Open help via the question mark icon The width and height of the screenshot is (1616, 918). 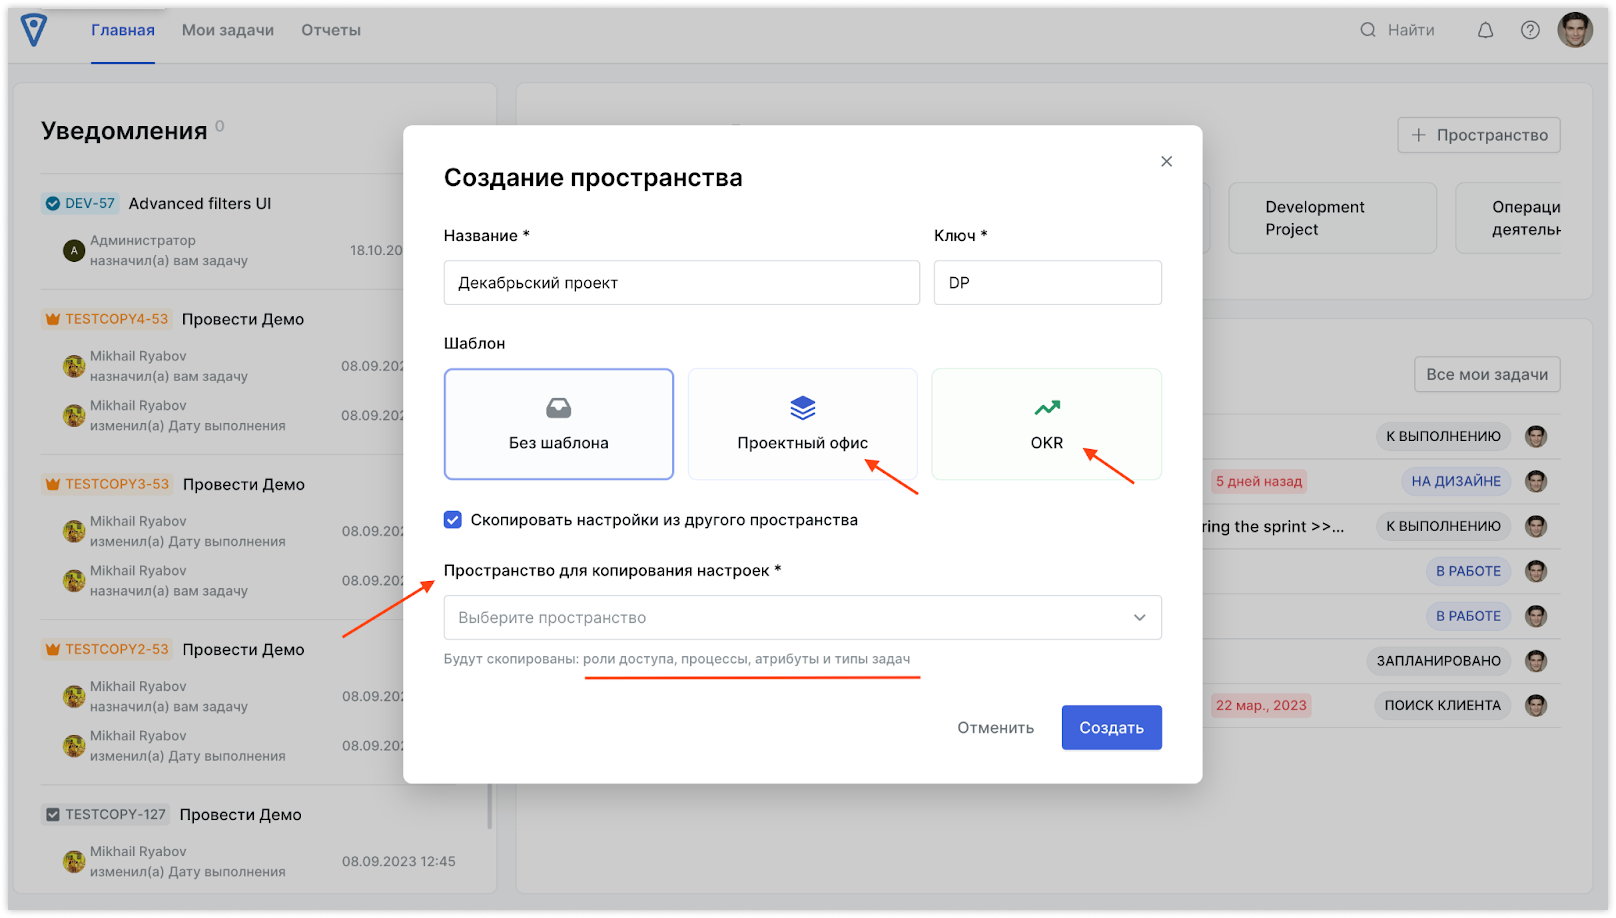[x=1529, y=29]
